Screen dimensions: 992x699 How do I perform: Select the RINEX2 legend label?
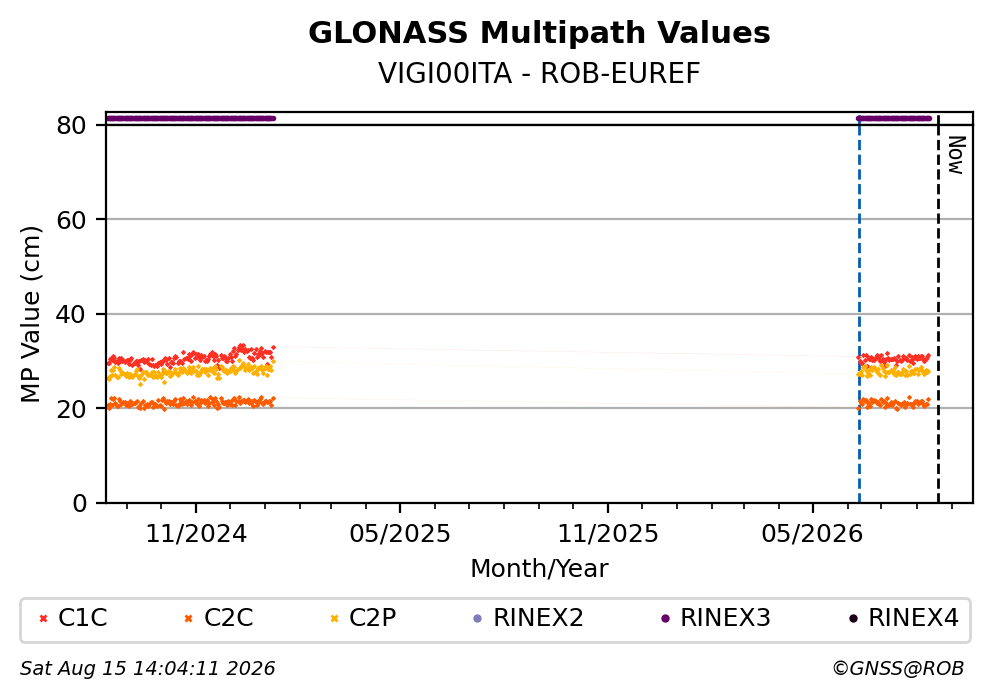click(x=538, y=618)
